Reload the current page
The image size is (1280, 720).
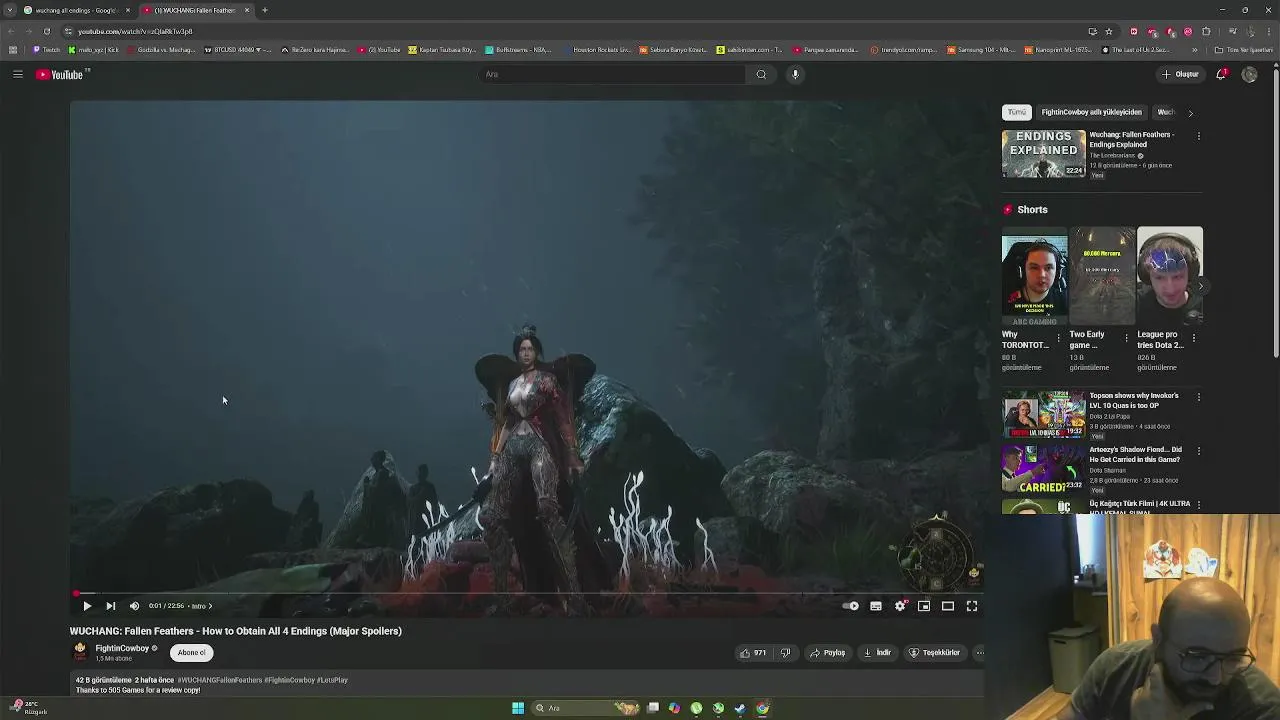tap(47, 31)
